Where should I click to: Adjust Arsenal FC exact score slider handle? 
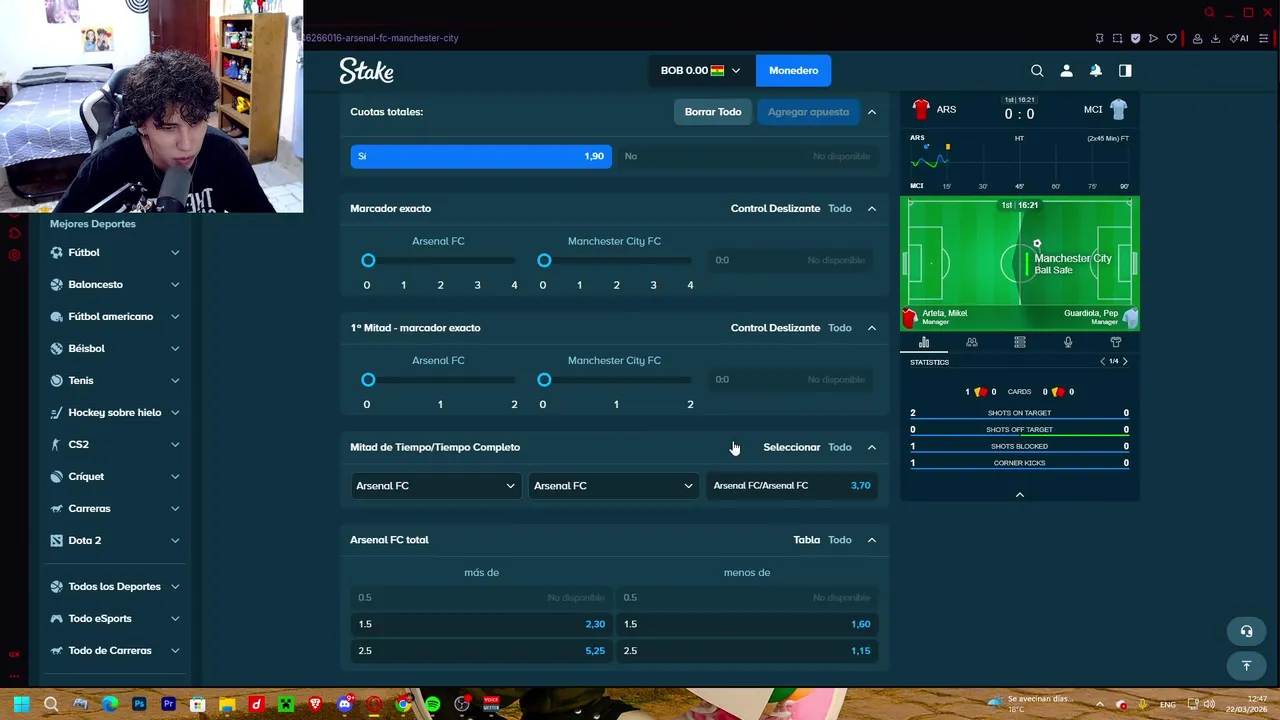[368, 261]
